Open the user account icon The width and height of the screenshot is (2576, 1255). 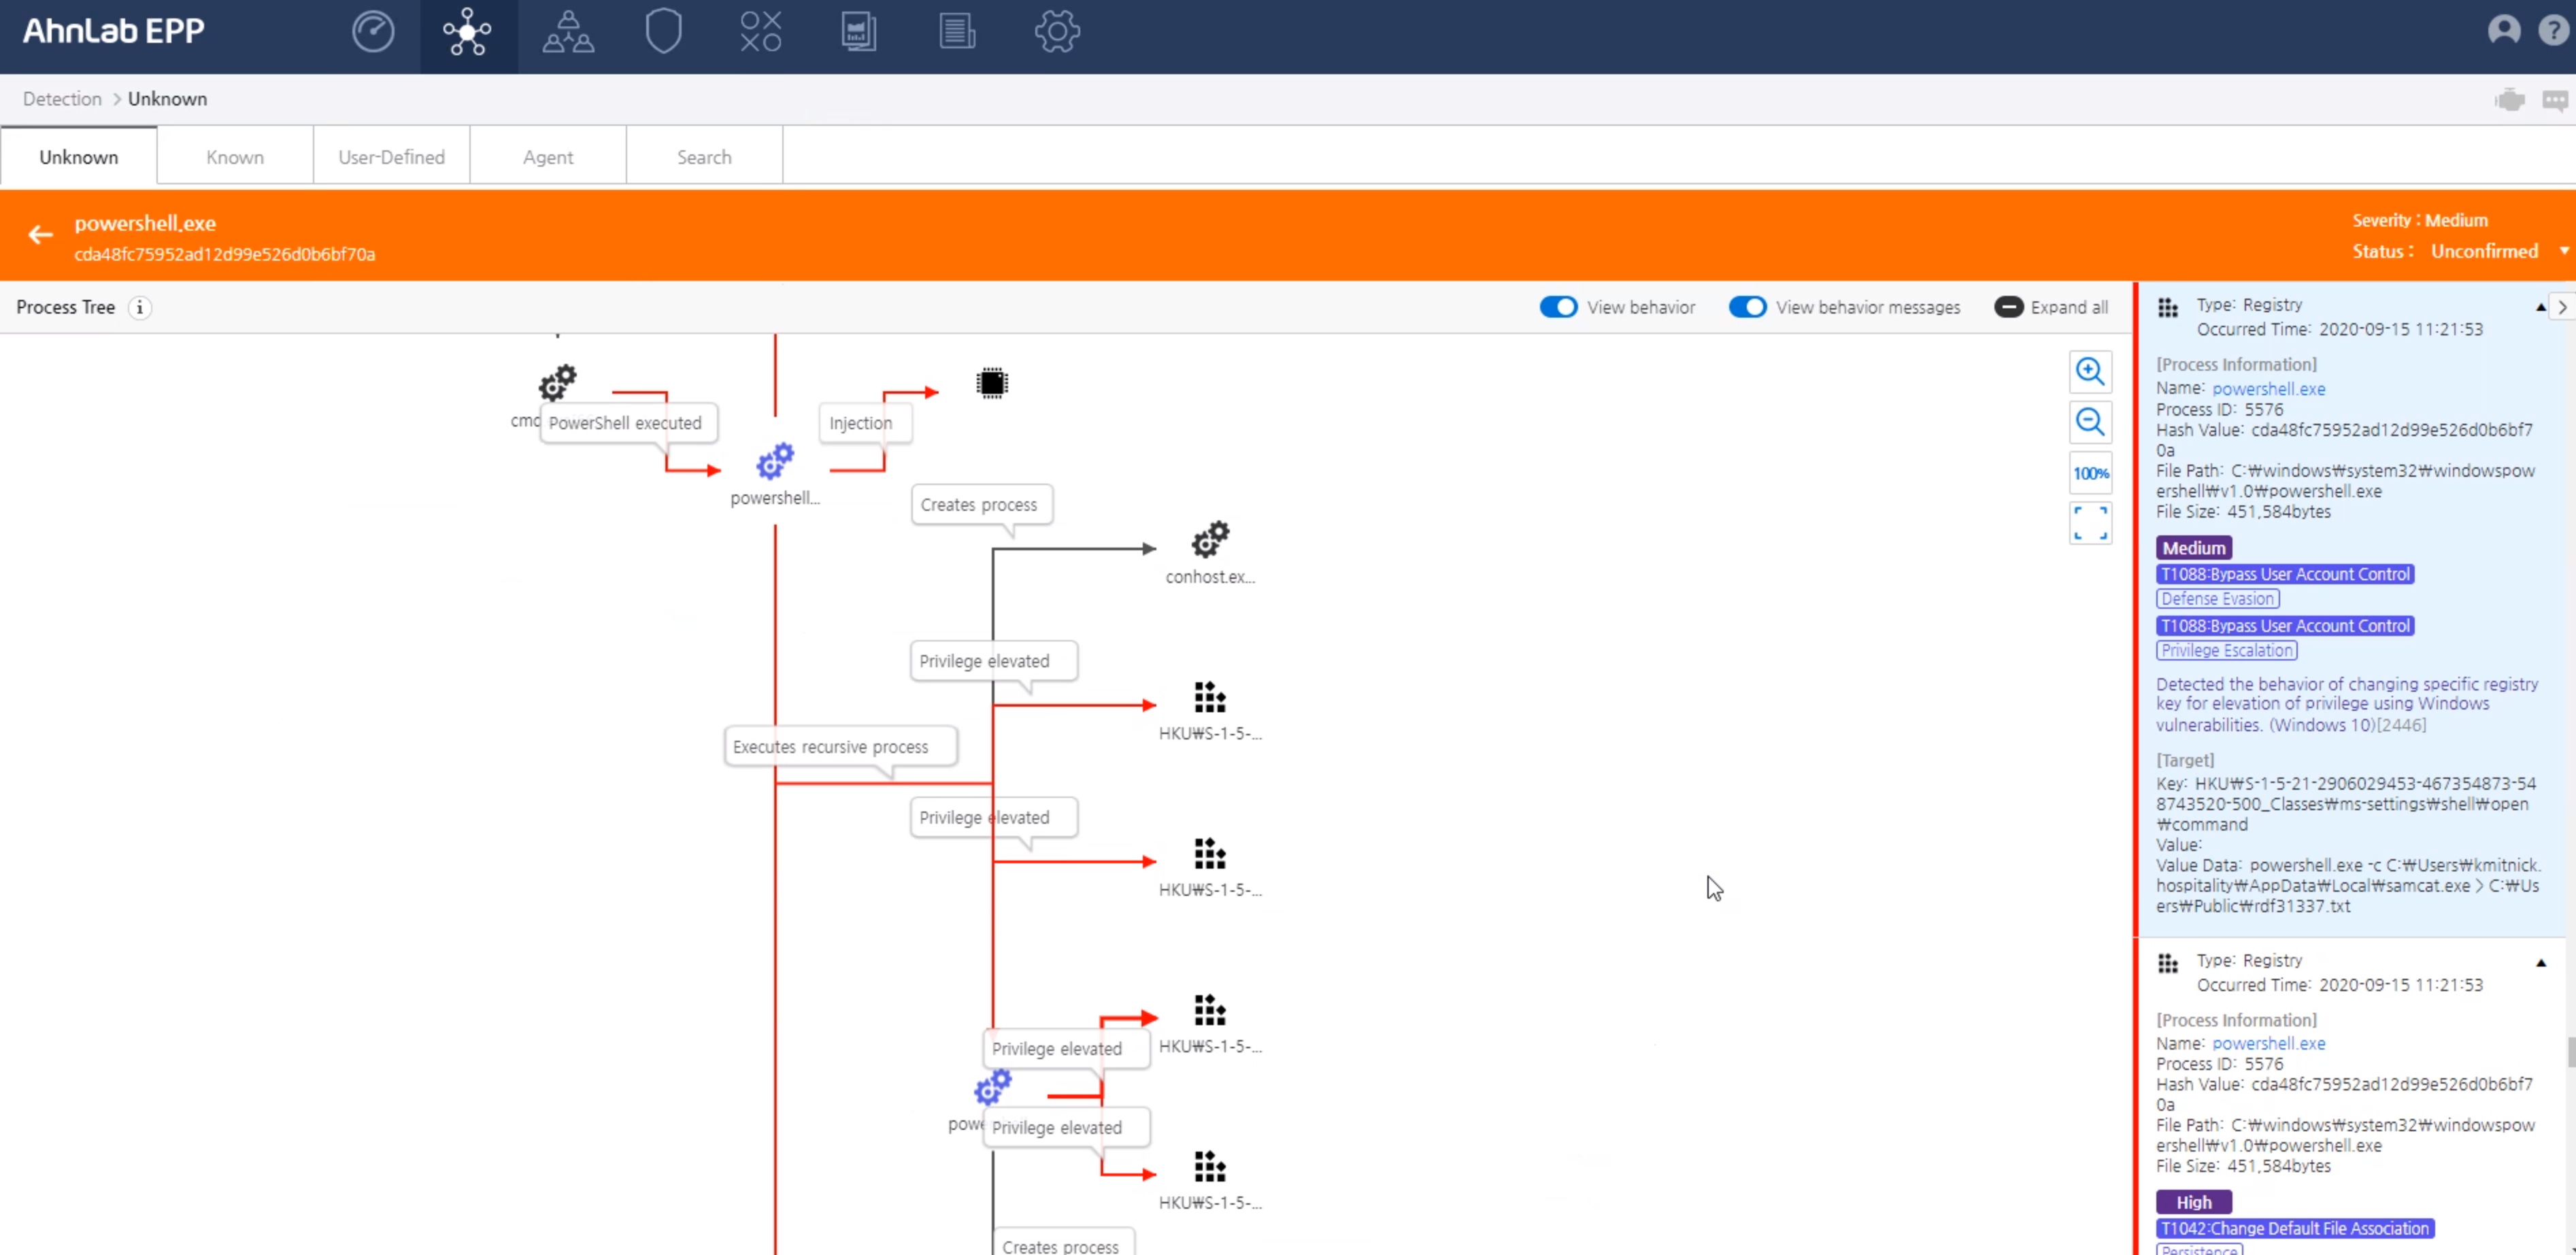(2503, 30)
